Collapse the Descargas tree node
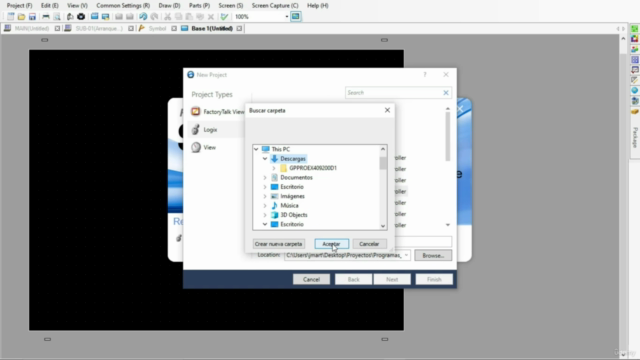The height and width of the screenshot is (360, 640). [x=265, y=159]
